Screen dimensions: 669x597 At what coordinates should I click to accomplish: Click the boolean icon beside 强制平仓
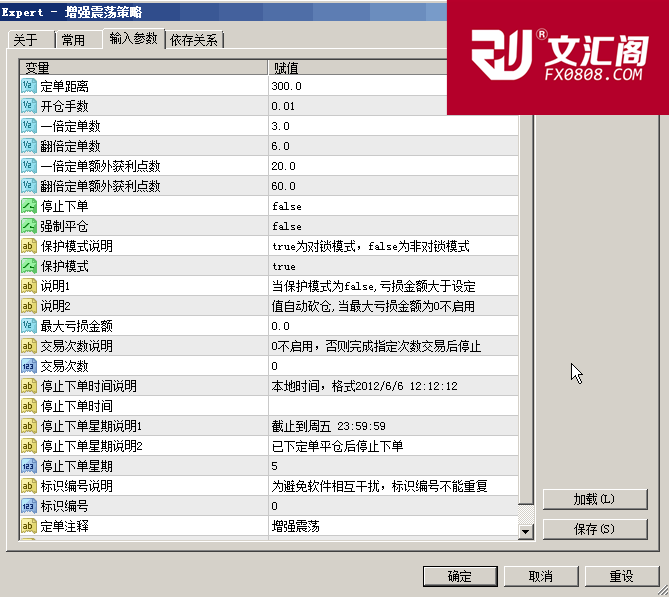[29, 227]
